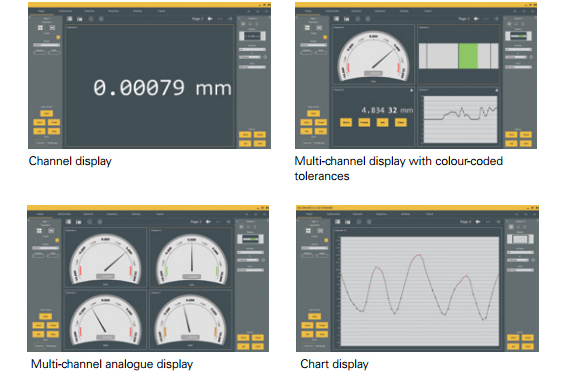Click back arrow beside Page 4 in Chart display window
570x375 pixels.
pos(478,222)
